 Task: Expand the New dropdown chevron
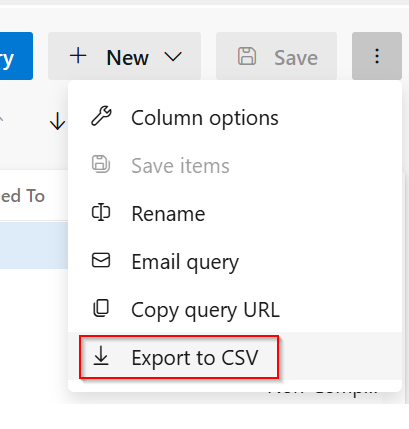click(173, 57)
